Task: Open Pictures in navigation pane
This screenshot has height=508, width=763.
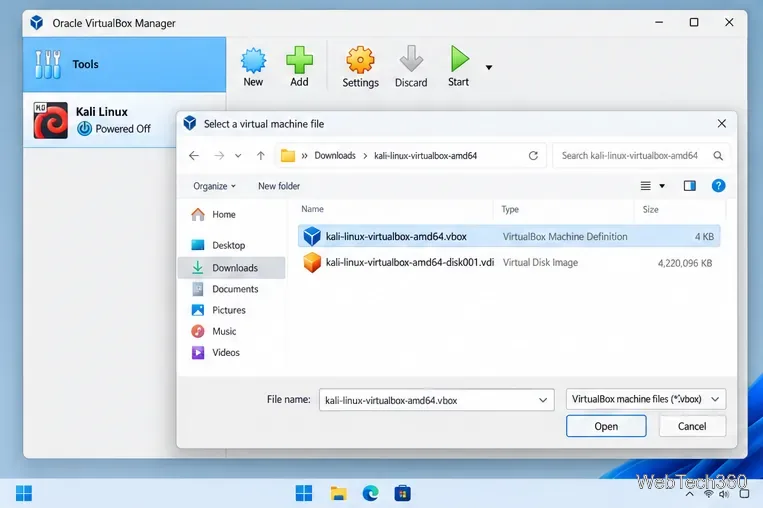Action: point(232,310)
